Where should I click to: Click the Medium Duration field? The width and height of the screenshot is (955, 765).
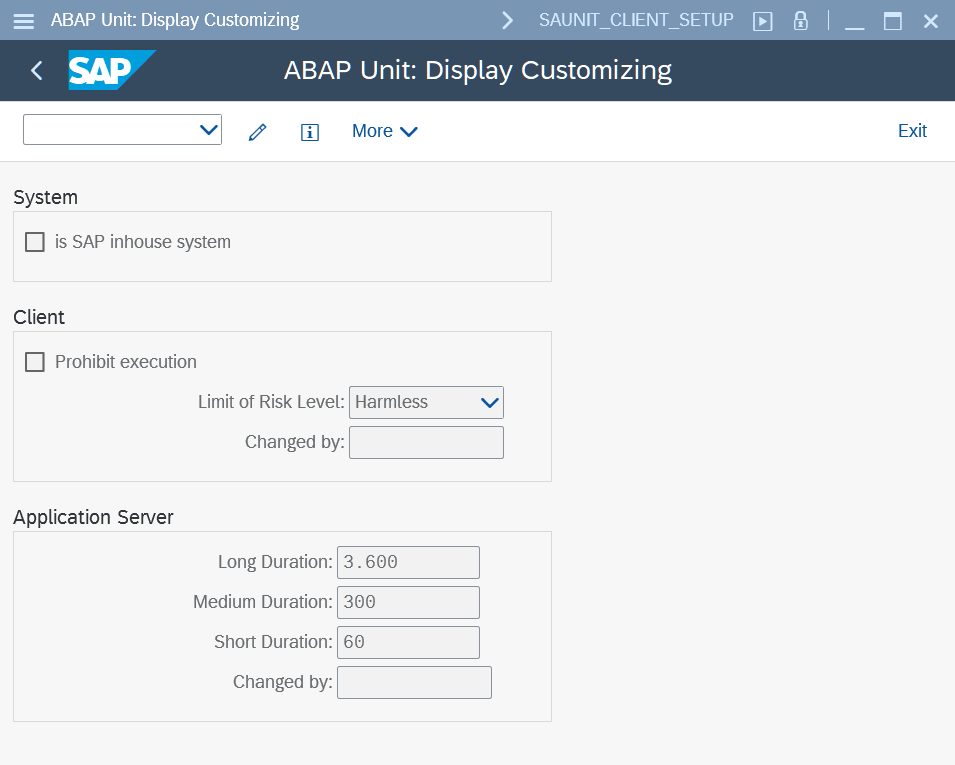tap(408, 602)
